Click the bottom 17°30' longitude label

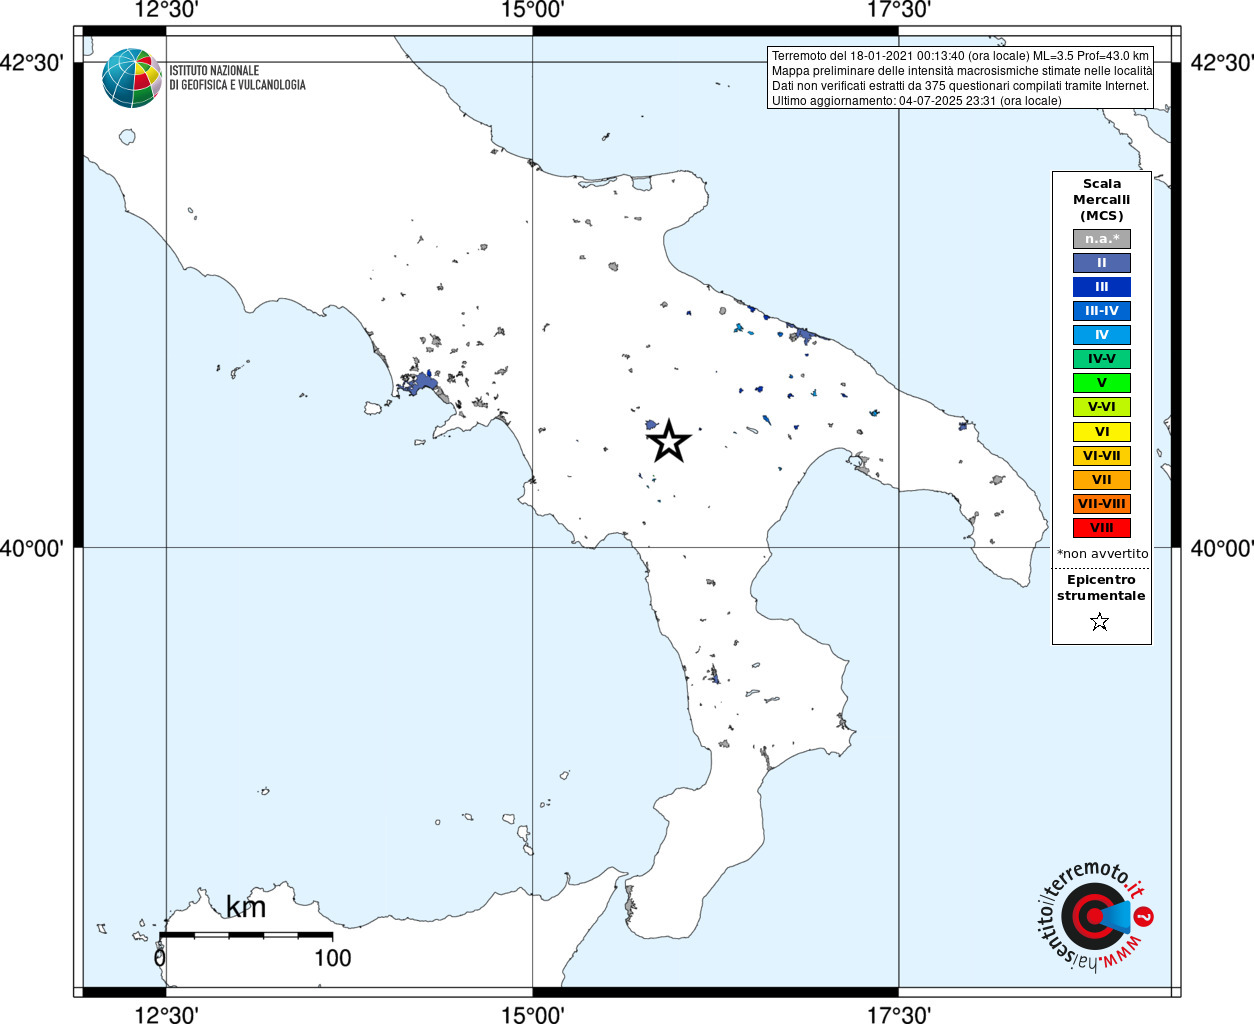coord(899,1014)
